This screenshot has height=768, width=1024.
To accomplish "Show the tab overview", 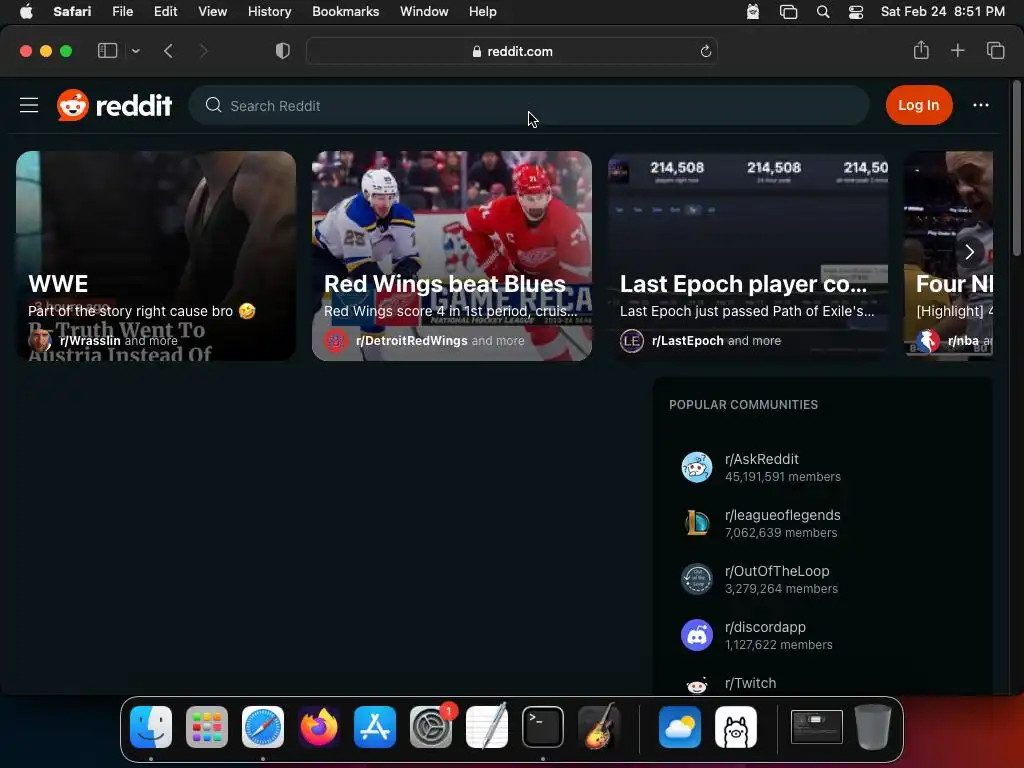I will 995,50.
